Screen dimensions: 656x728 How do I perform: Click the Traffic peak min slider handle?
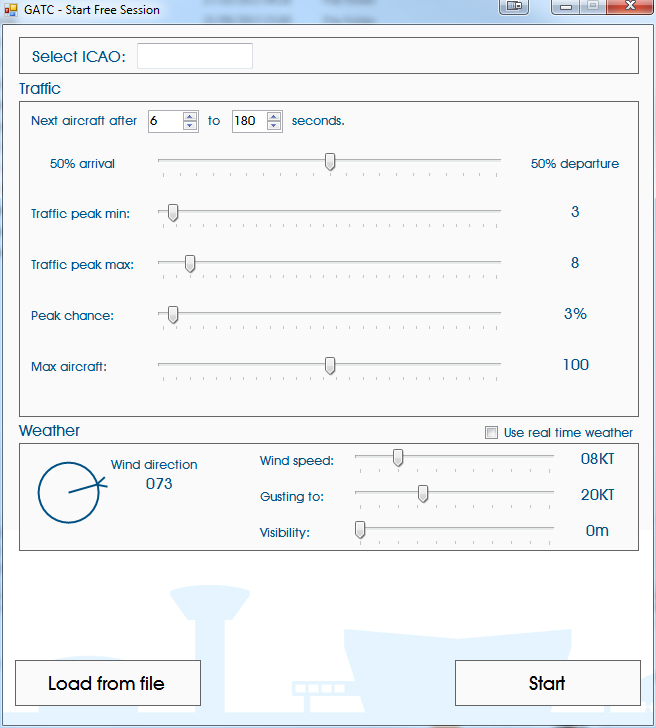(x=173, y=212)
